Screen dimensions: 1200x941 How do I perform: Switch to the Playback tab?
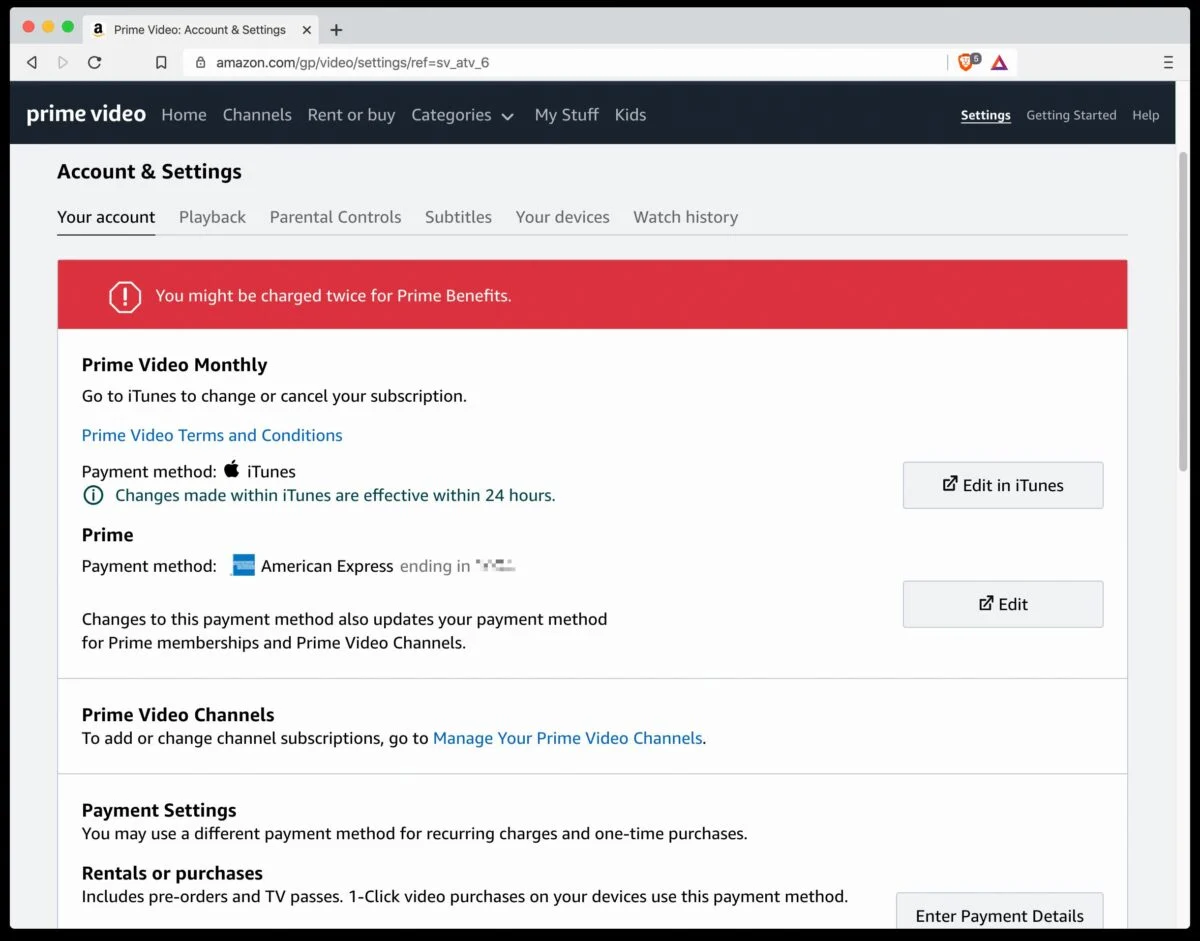(212, 217)
